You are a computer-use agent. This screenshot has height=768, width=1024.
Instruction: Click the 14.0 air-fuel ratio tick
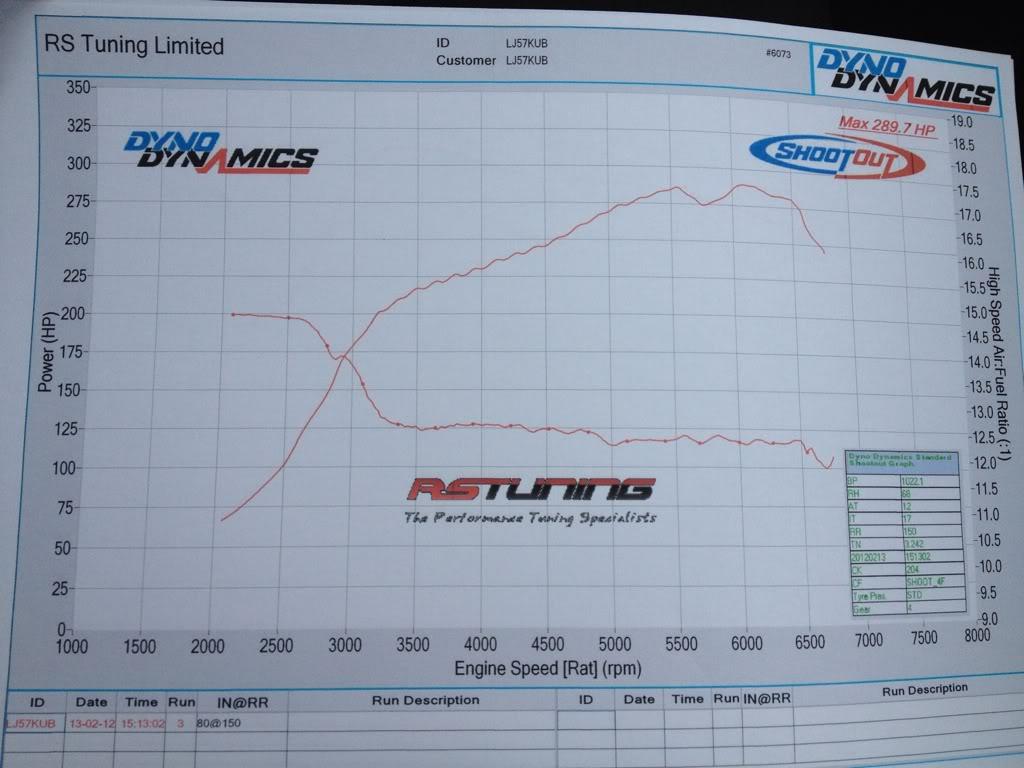(x=978, y=362)
